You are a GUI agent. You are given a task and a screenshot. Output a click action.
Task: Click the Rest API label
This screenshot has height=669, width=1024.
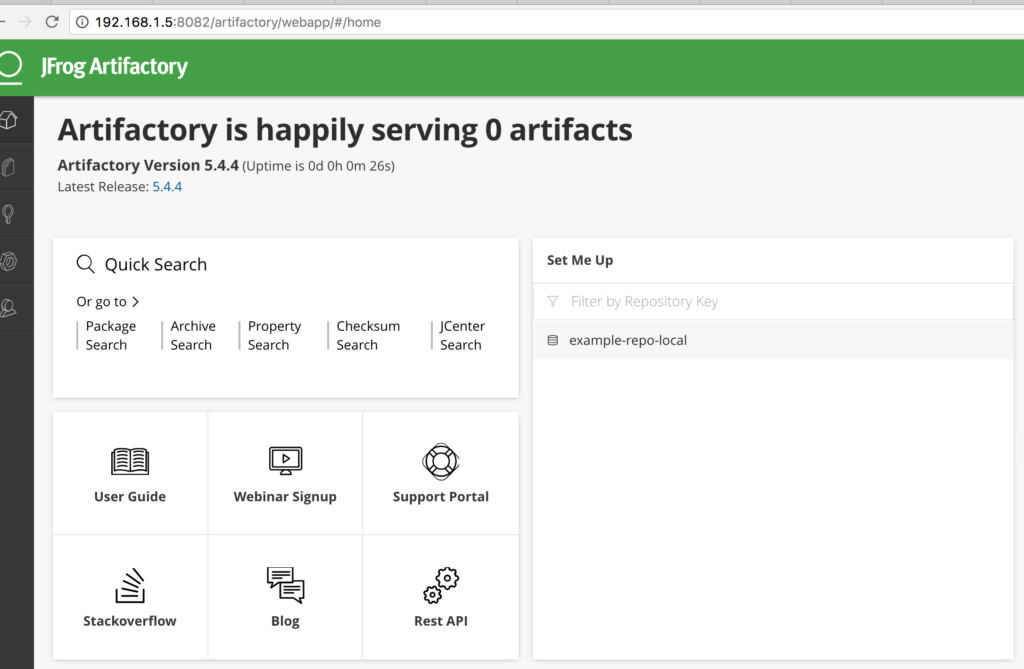click(x=441, y=621)
